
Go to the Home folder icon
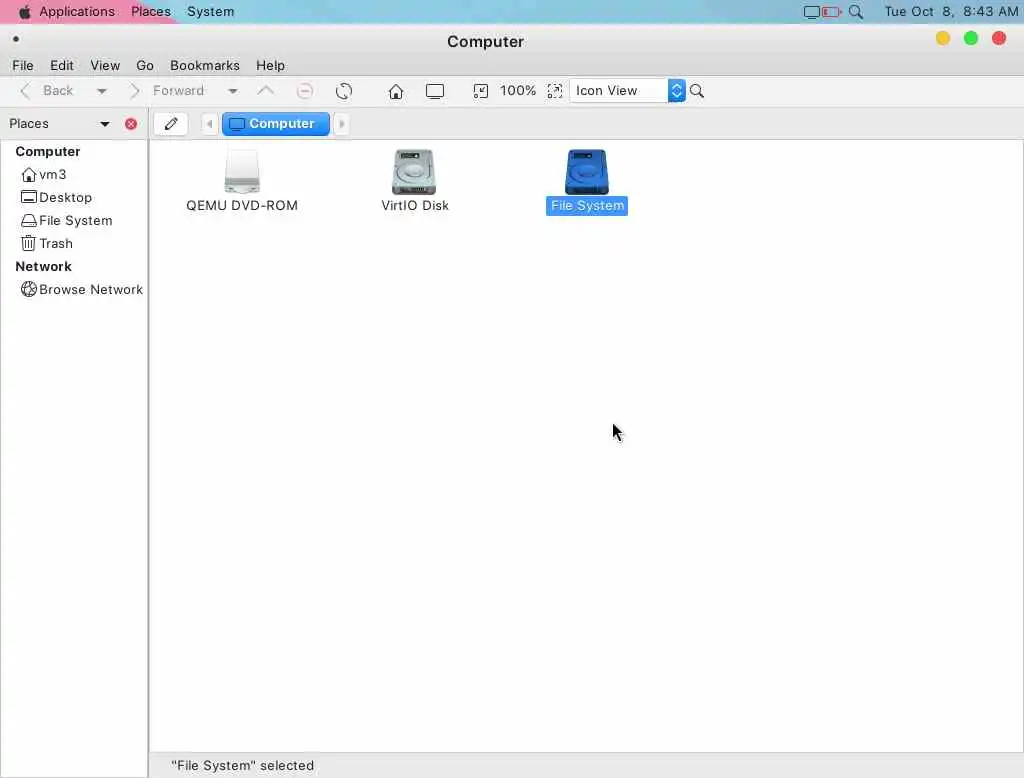tap(396, 91)
